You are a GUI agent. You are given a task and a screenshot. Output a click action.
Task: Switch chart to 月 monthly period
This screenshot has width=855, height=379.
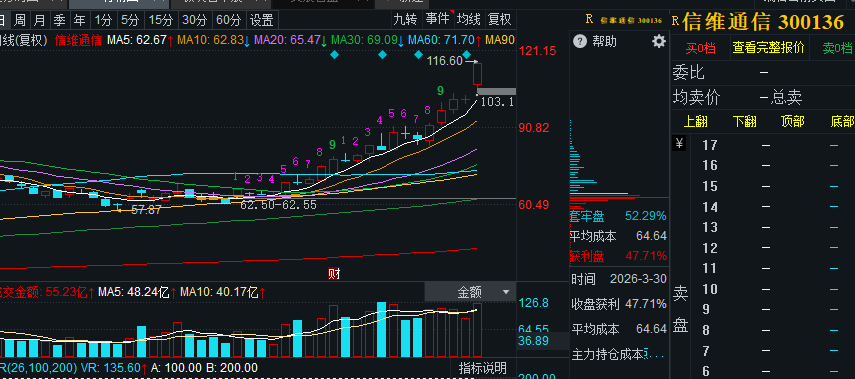(x=39, y=21)
